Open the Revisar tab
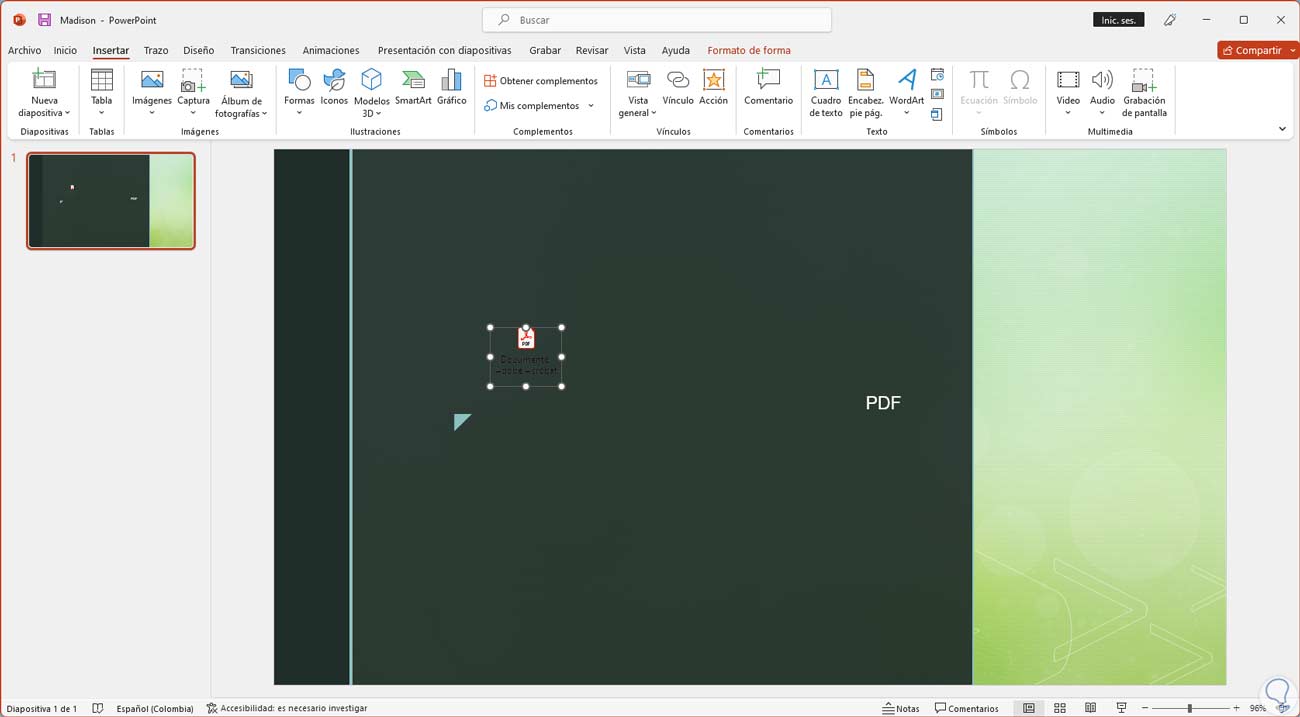Viewport: 1300px width, 717px height. click(592, 50)
